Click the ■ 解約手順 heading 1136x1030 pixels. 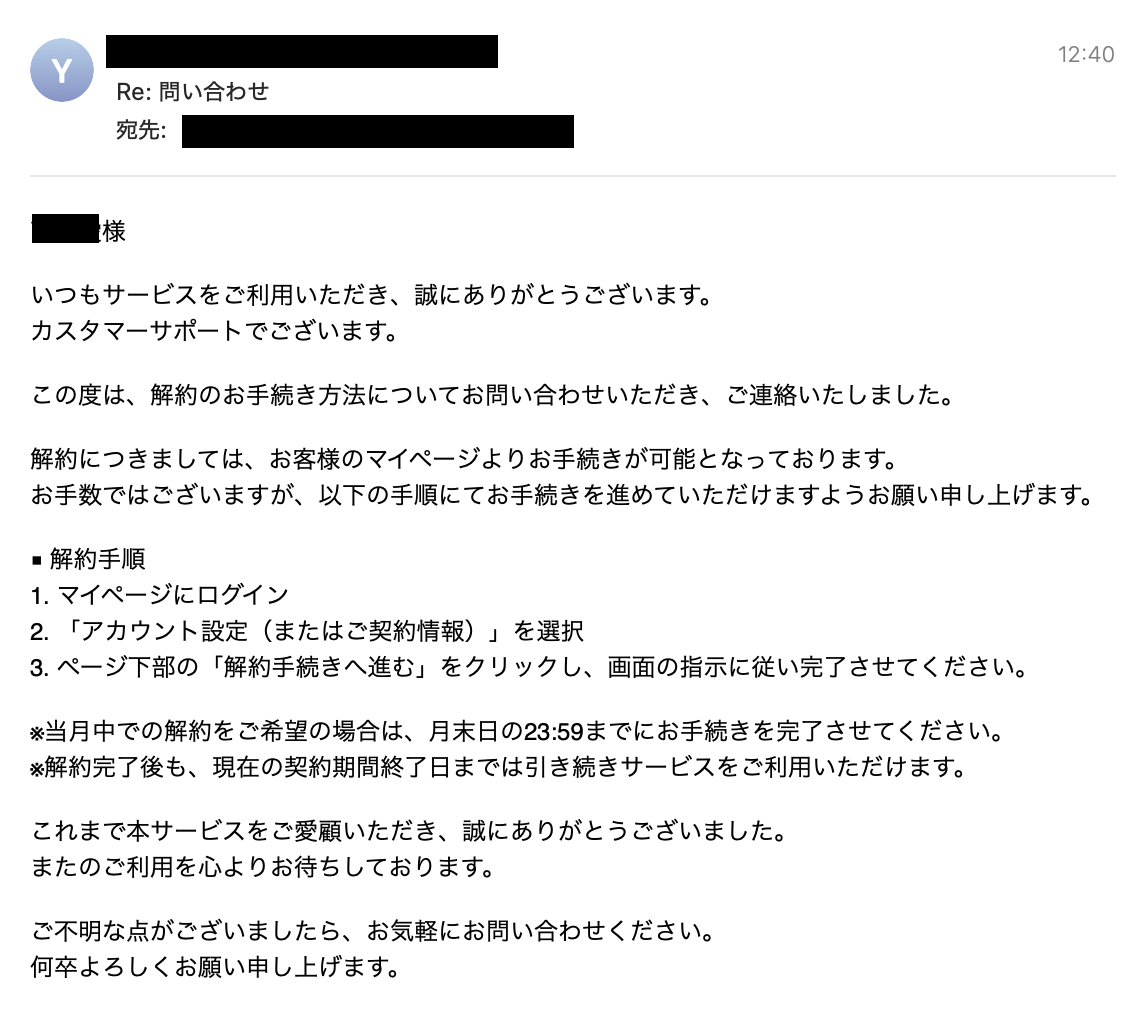(88, 558)
